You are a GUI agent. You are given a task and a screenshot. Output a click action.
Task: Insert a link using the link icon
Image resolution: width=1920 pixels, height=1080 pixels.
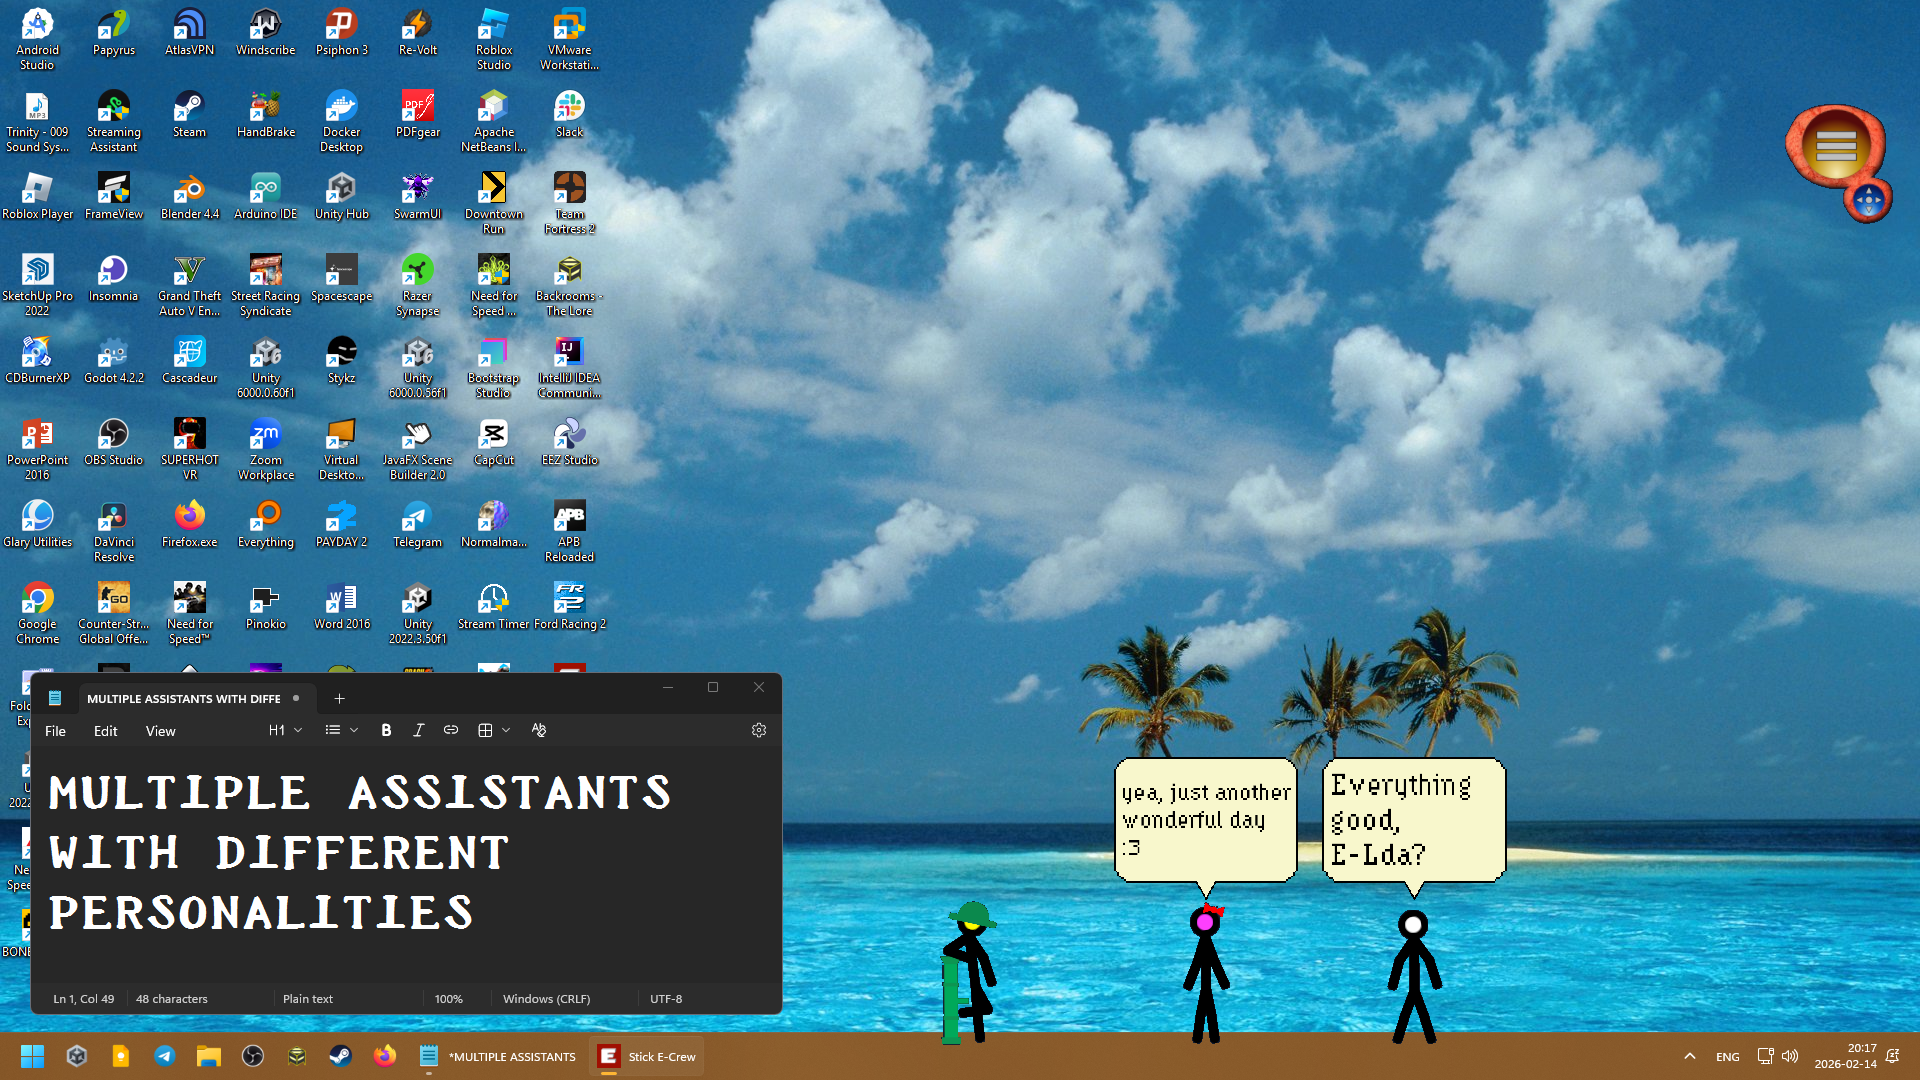coord(451,731)
